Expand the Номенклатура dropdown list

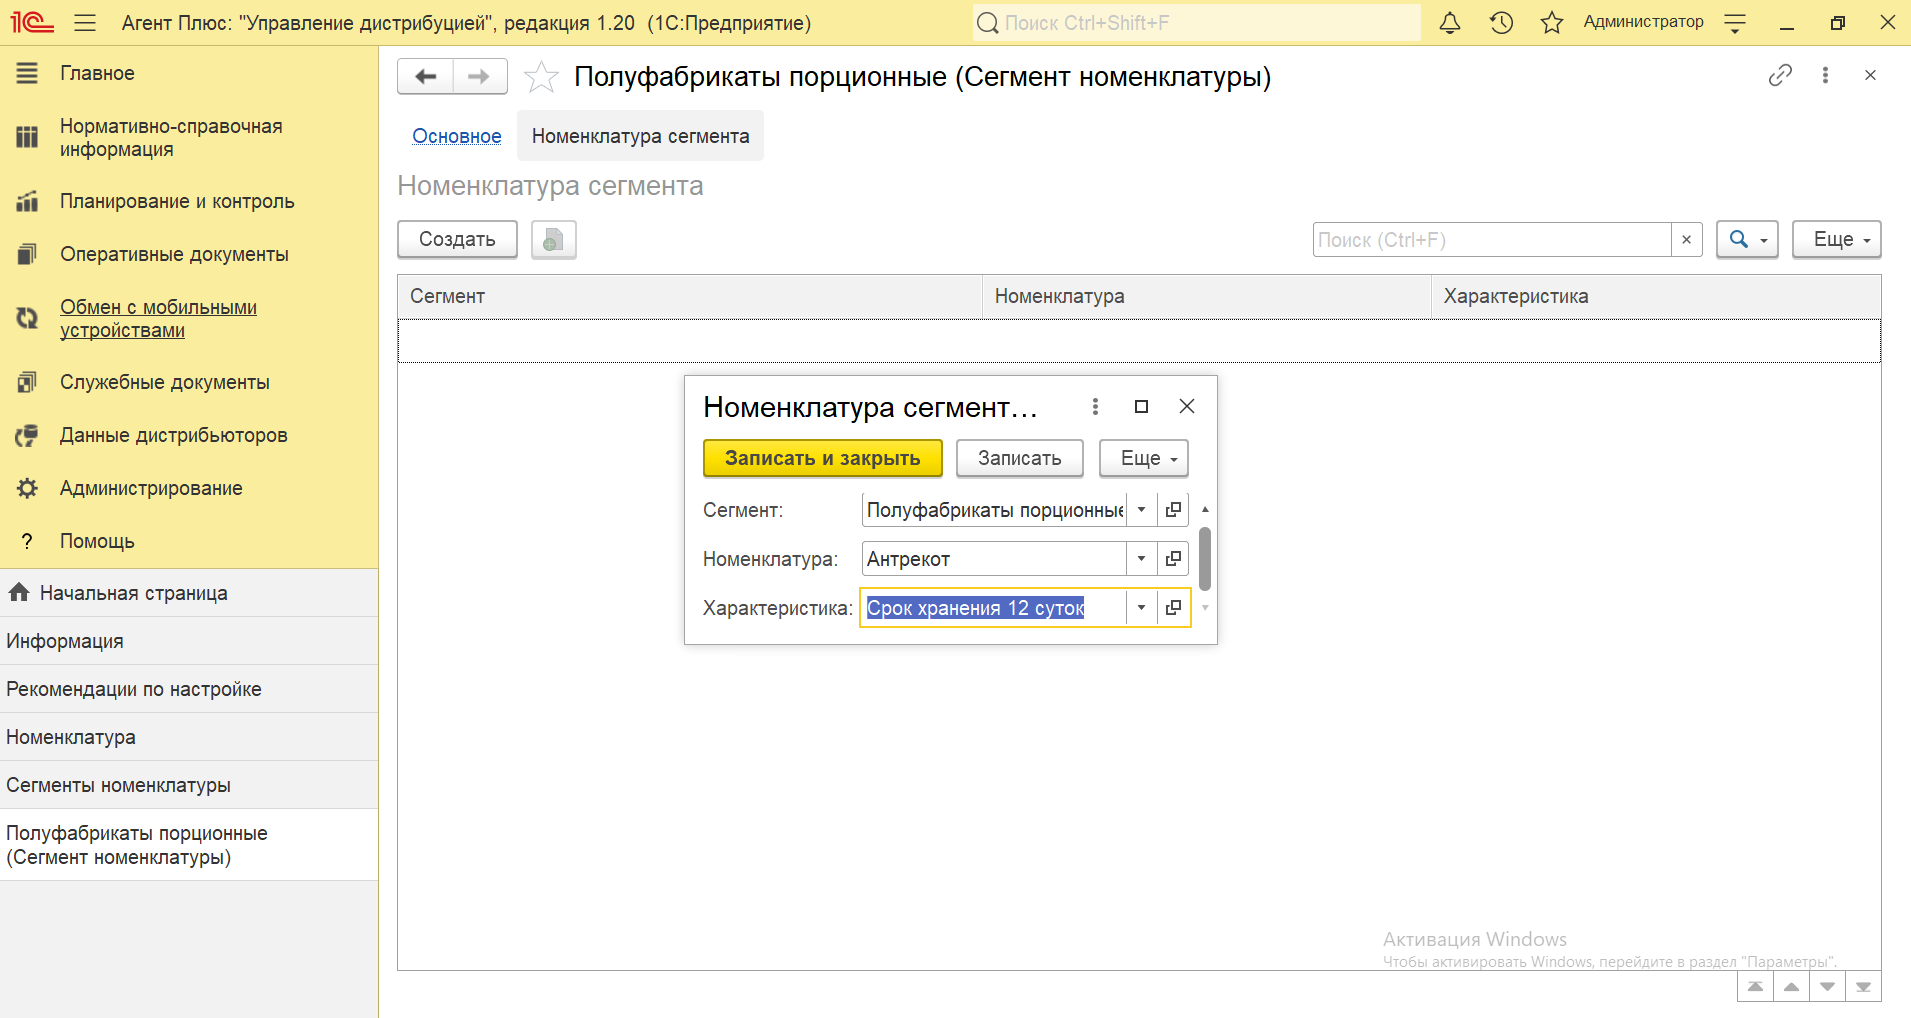(x=1141, y=559)
